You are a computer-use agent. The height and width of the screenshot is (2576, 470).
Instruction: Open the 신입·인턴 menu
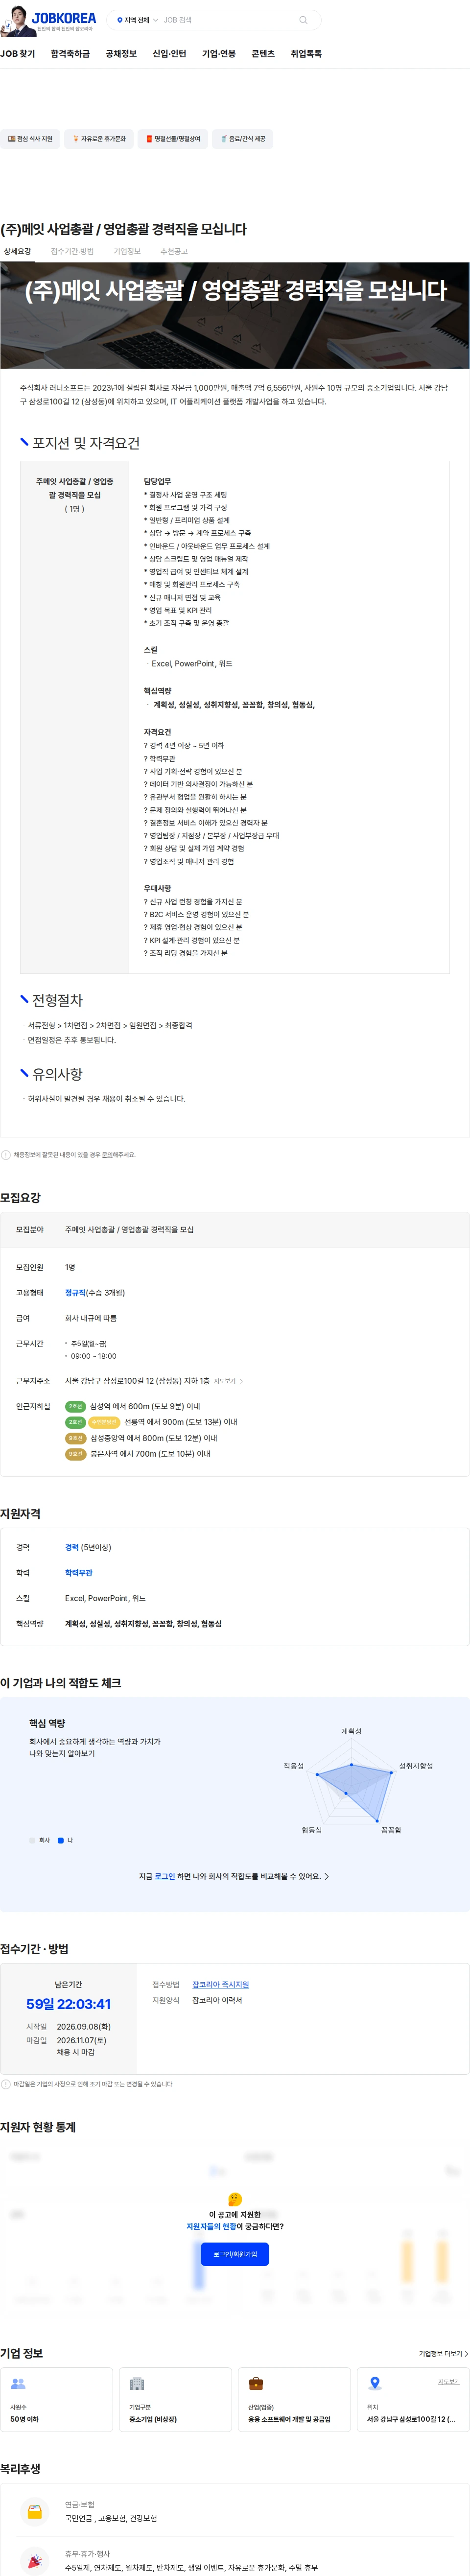[x=169, y=54]
